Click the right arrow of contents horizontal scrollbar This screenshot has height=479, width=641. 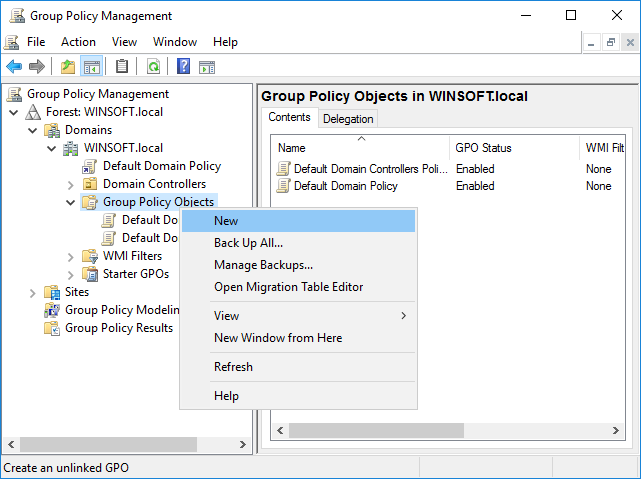[x=615, y=431]
